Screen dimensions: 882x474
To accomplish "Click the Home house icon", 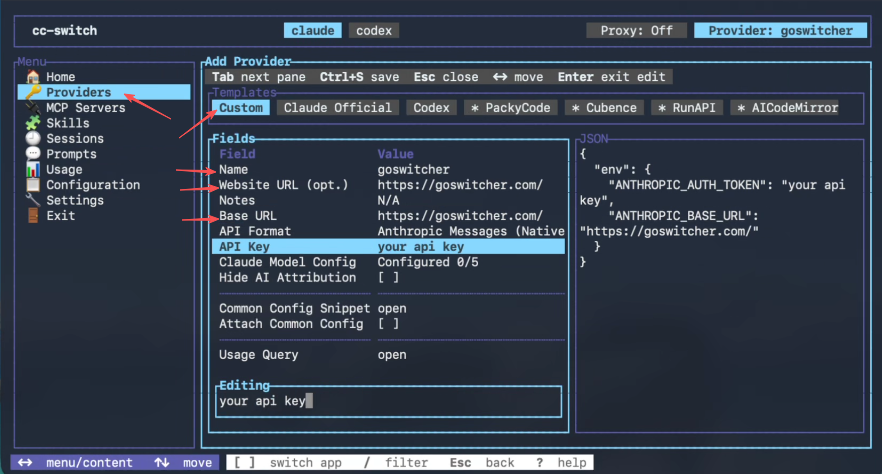I will pos(33,76).
